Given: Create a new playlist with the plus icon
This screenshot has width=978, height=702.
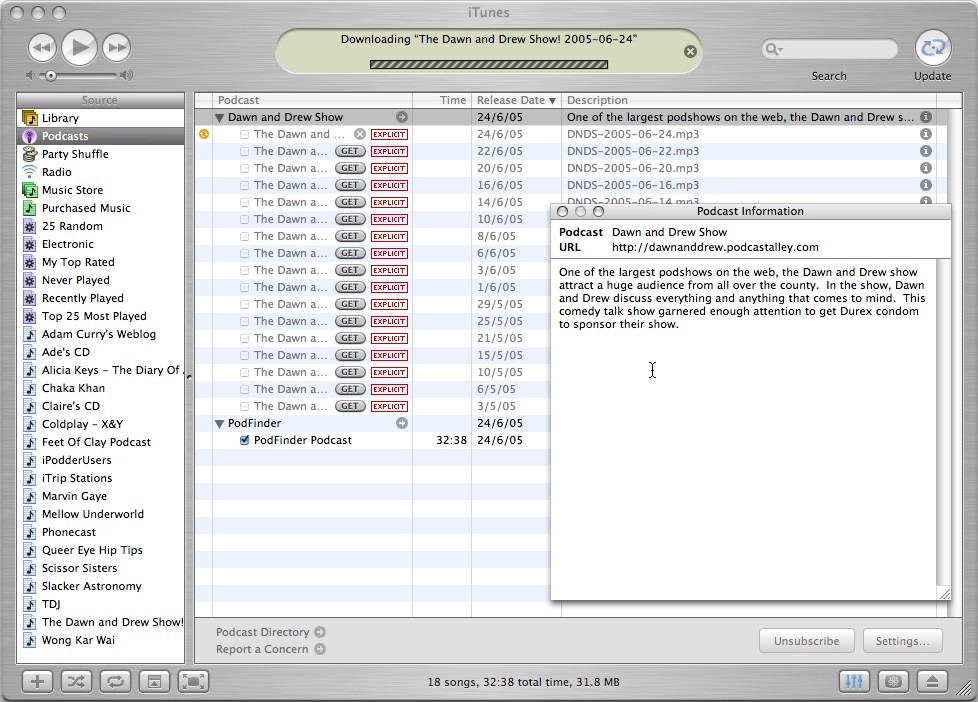Looking at the screenshot, I should point(37,681).
